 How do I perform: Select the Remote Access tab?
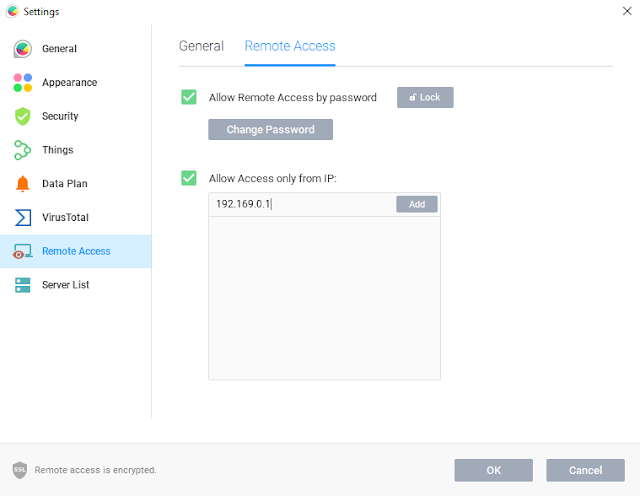[290, 46]
